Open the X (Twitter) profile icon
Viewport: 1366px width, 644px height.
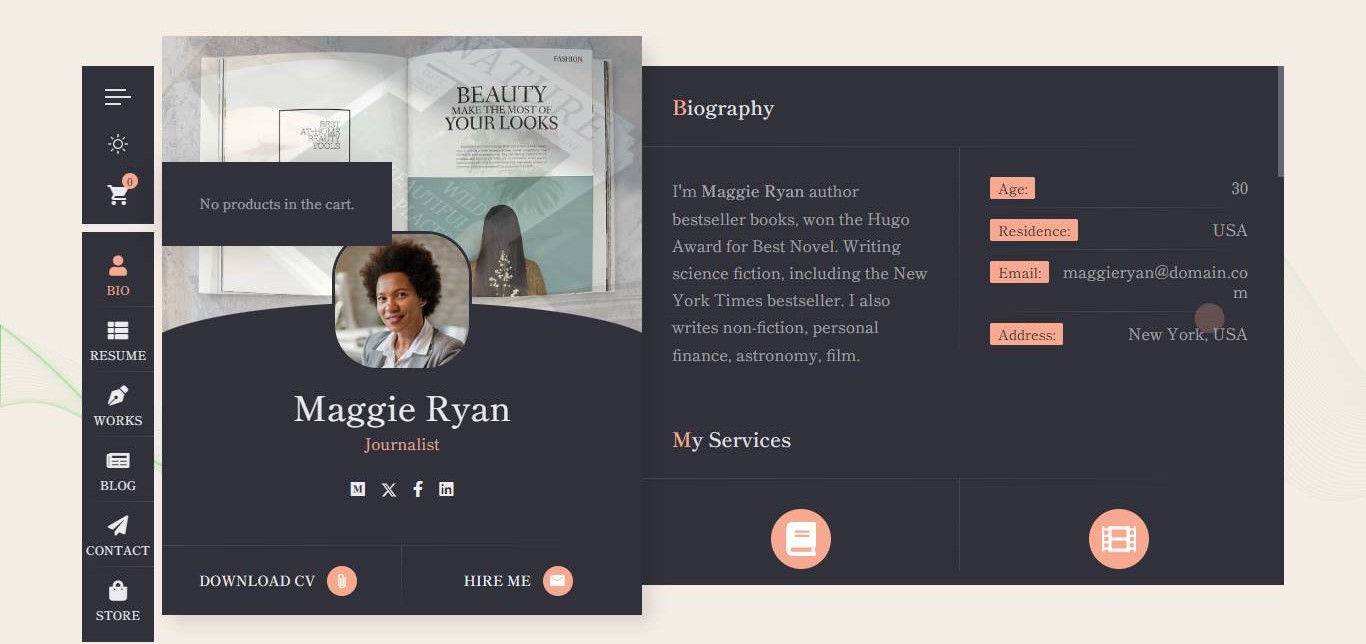[x=389, y=489]
